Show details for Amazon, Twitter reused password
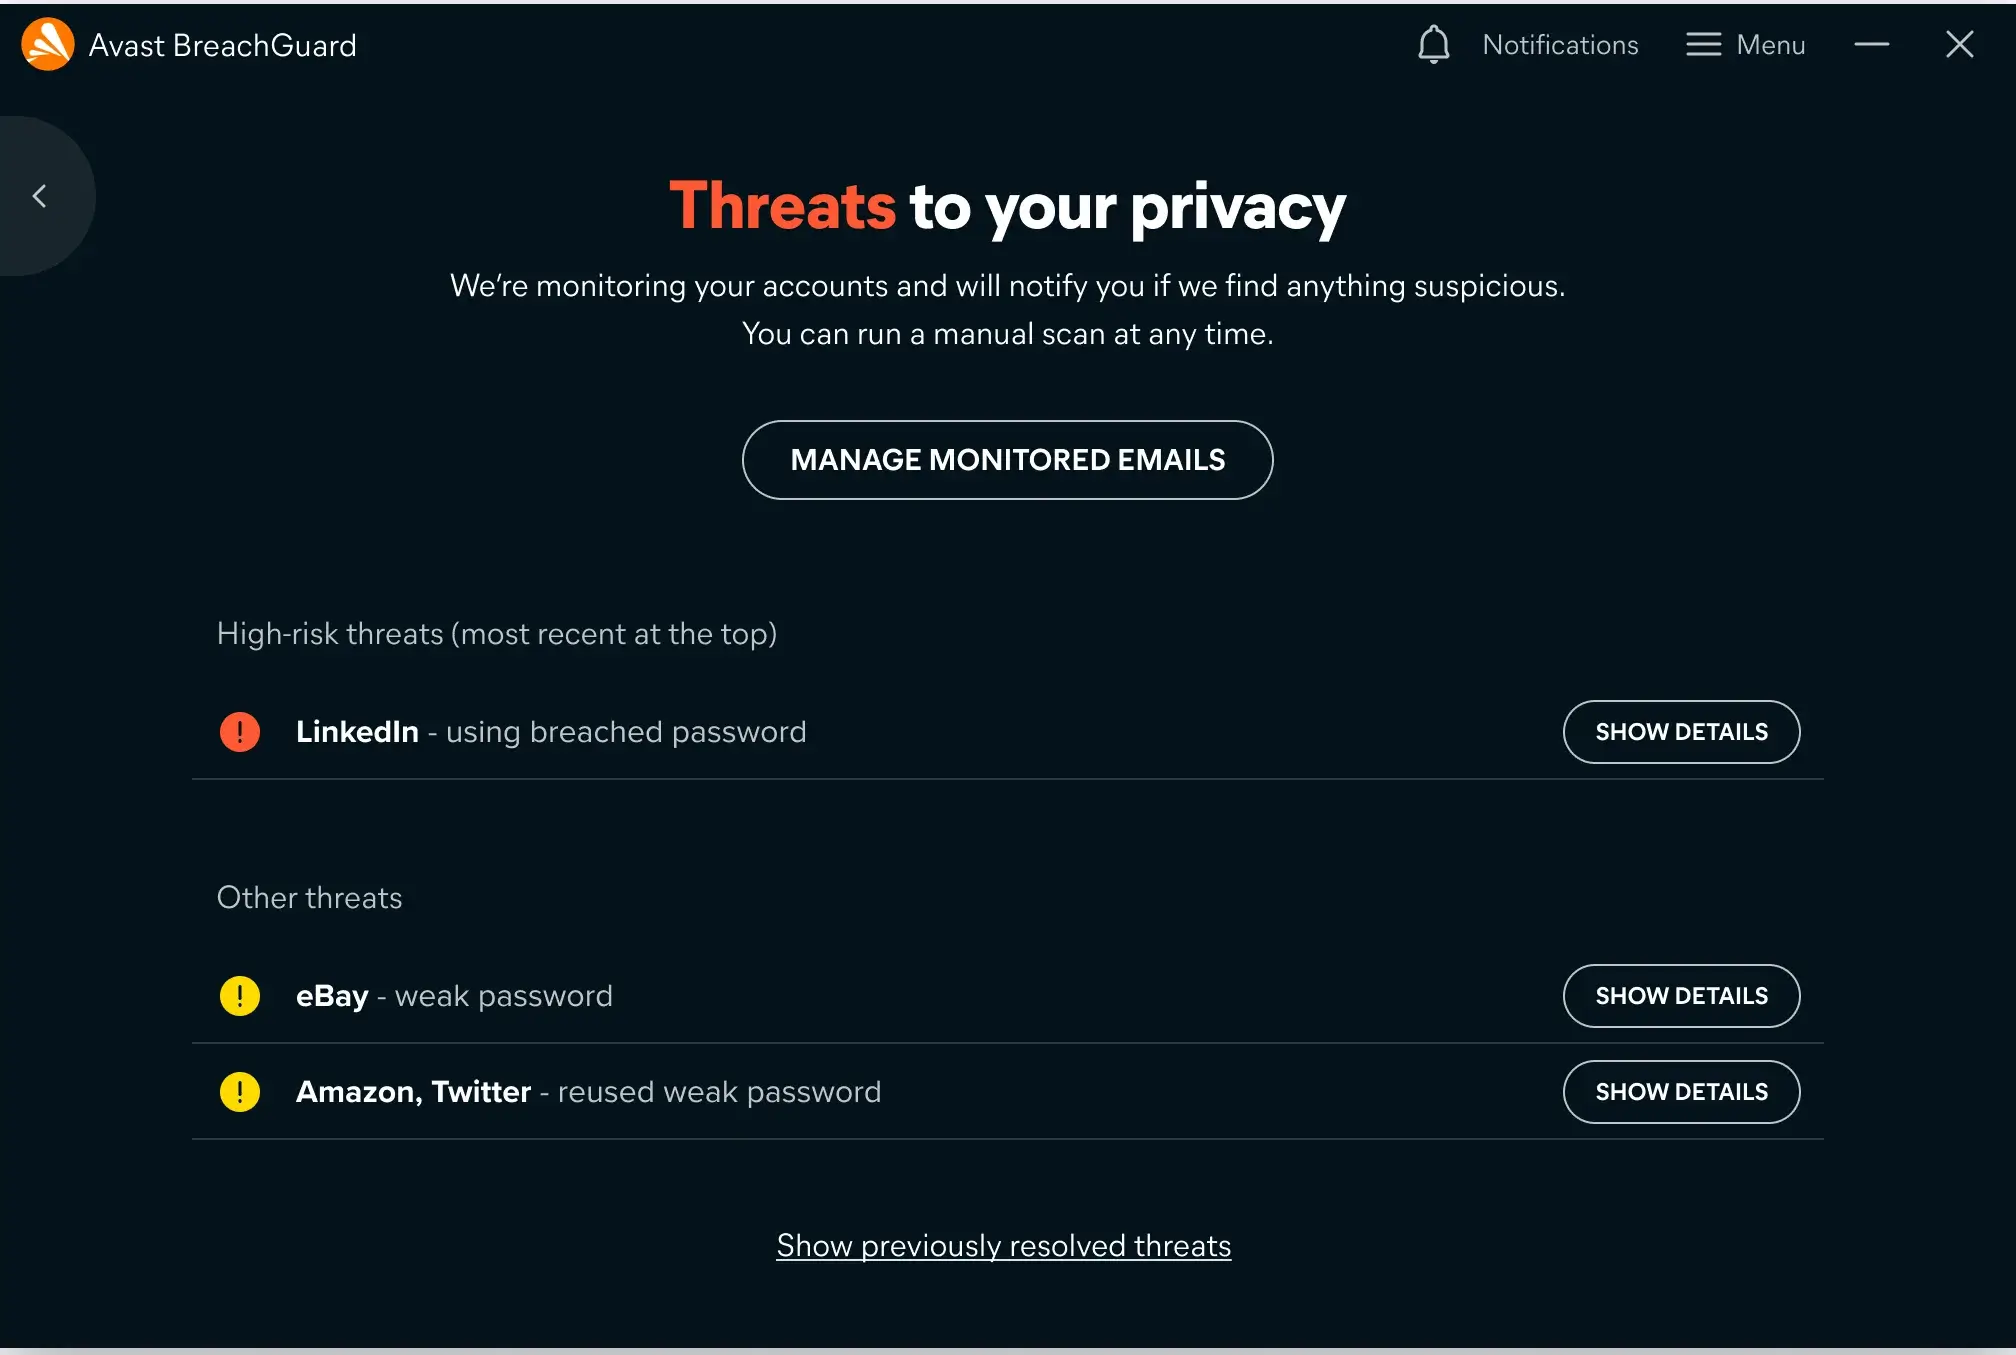 [1681, 1092]
